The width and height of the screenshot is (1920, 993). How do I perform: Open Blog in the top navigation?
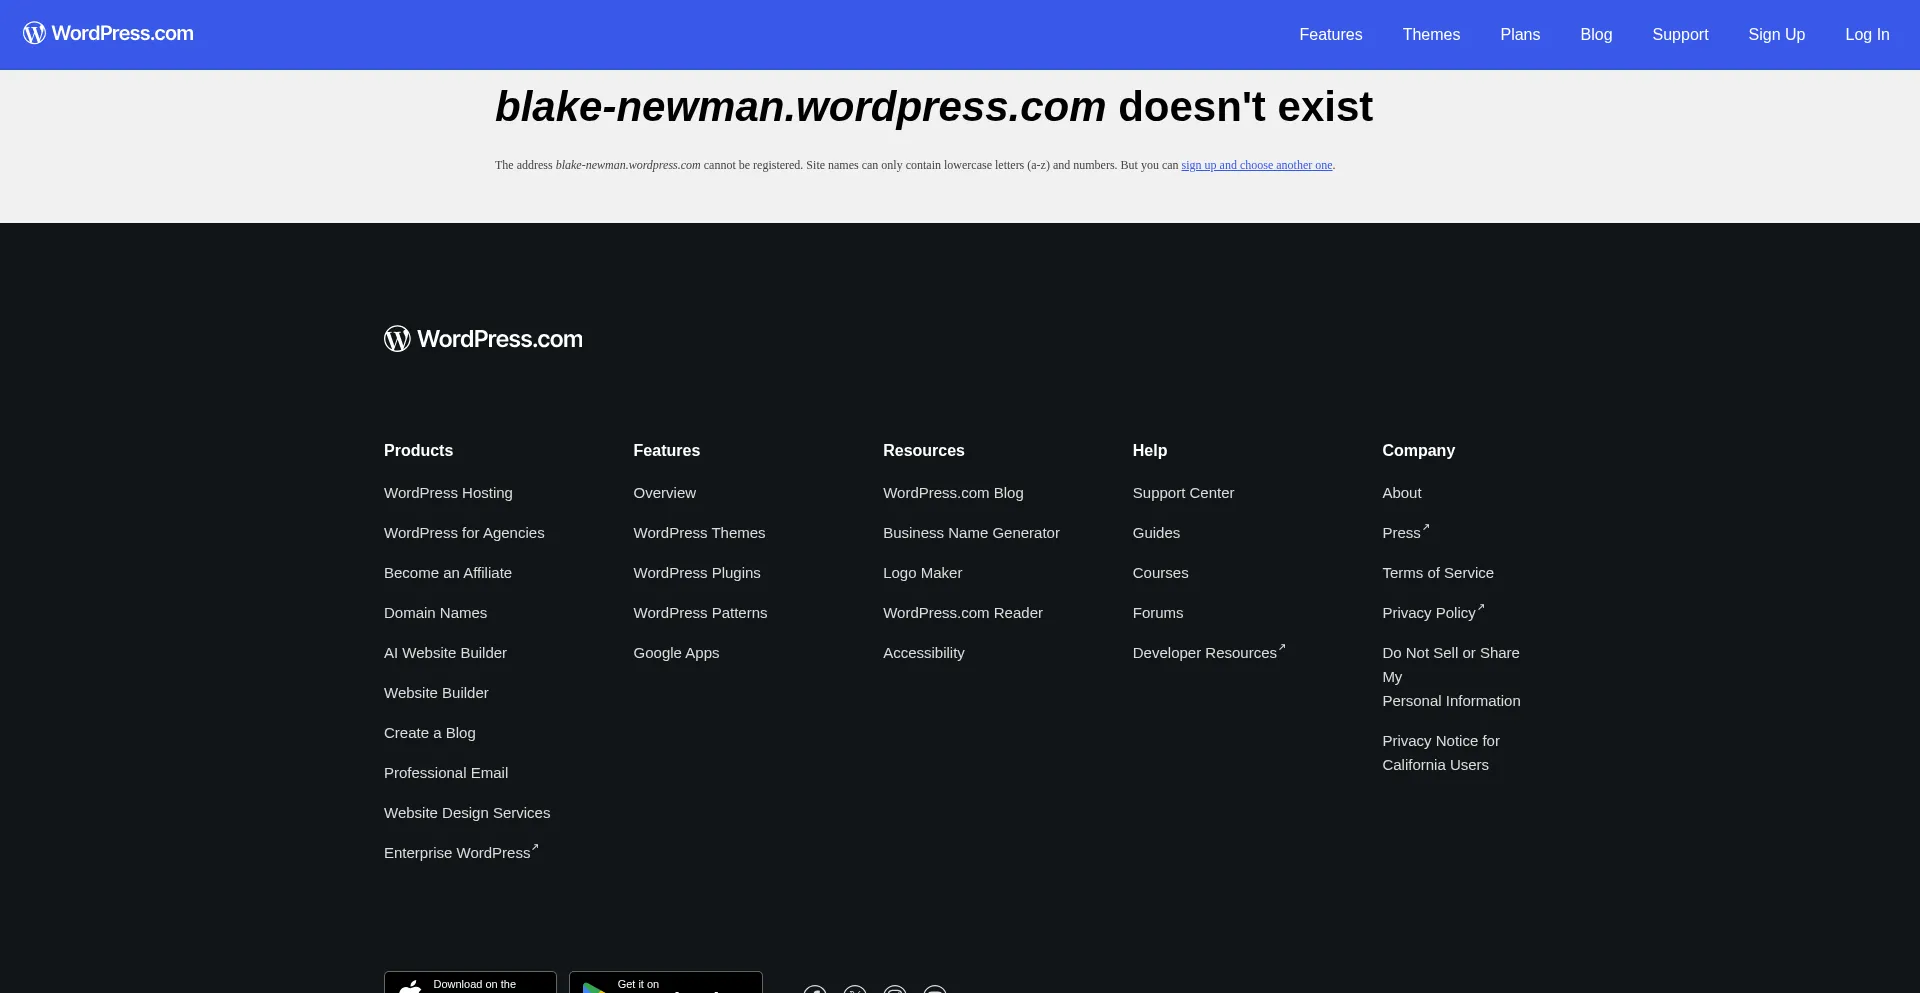tap(1596, 34)
